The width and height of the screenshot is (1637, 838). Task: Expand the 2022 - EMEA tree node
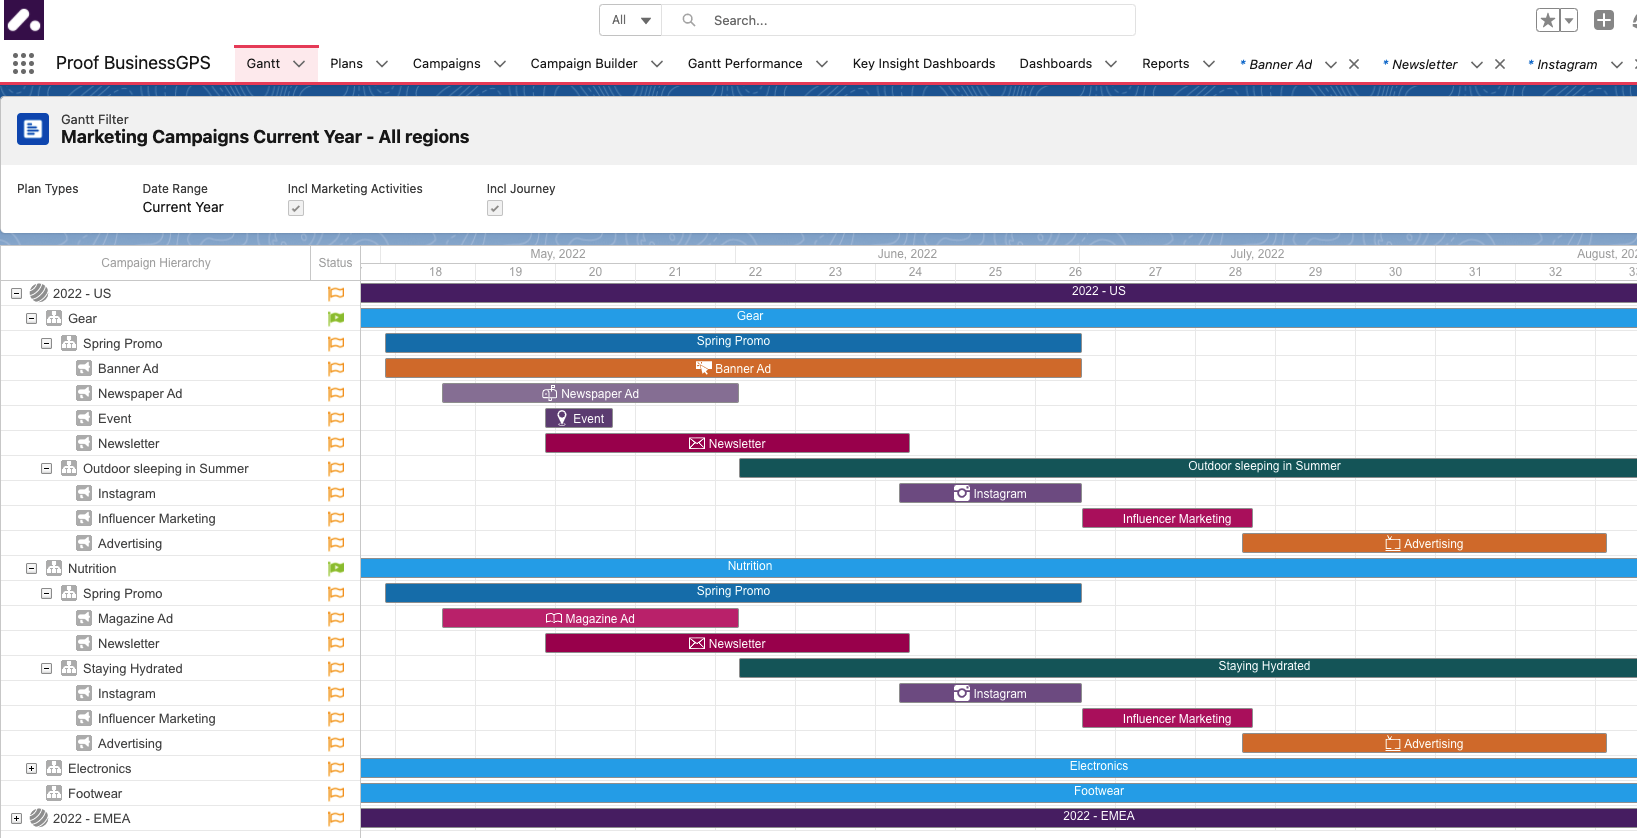point(16,818)
